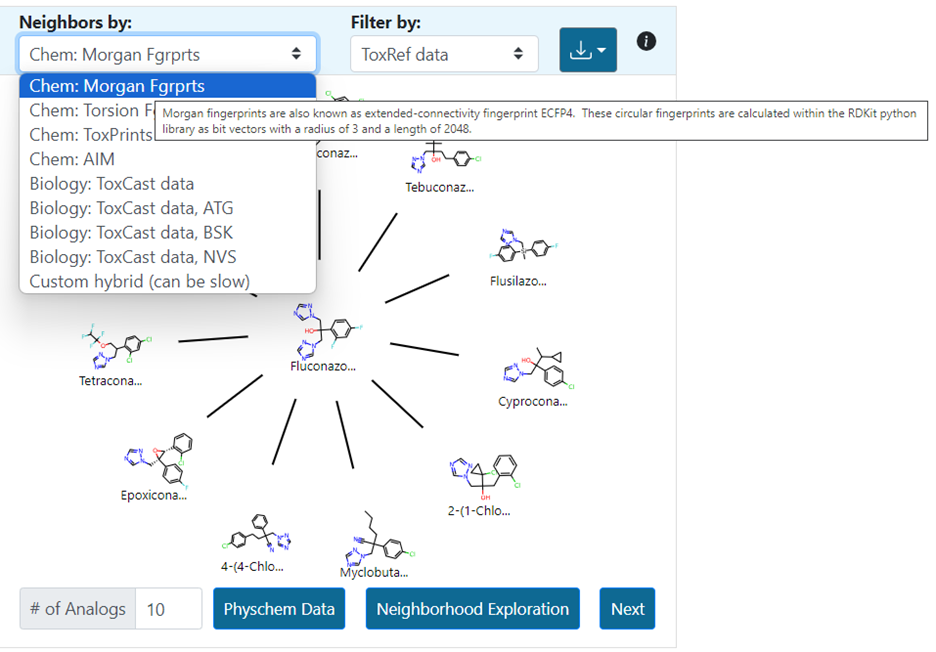Screen dimensions: 936x652
Task: Select Biology: ToxCast data, ATG
Action: [x=168, y=208]
